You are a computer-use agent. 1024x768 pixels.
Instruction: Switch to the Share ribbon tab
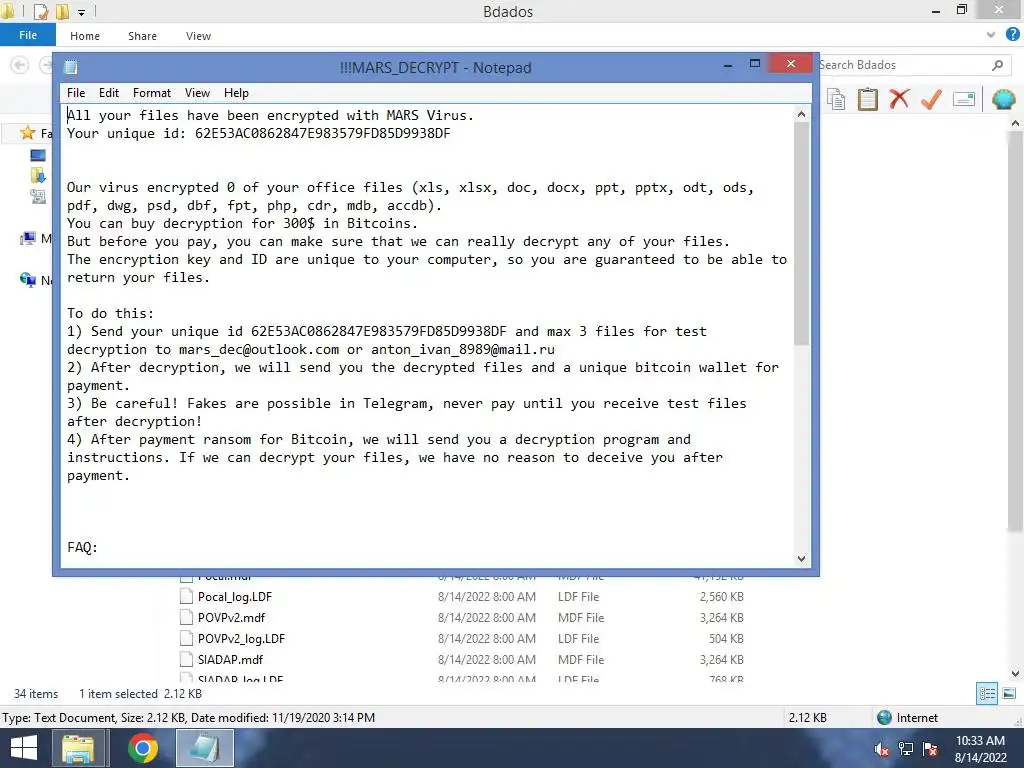tap(142, 36)
